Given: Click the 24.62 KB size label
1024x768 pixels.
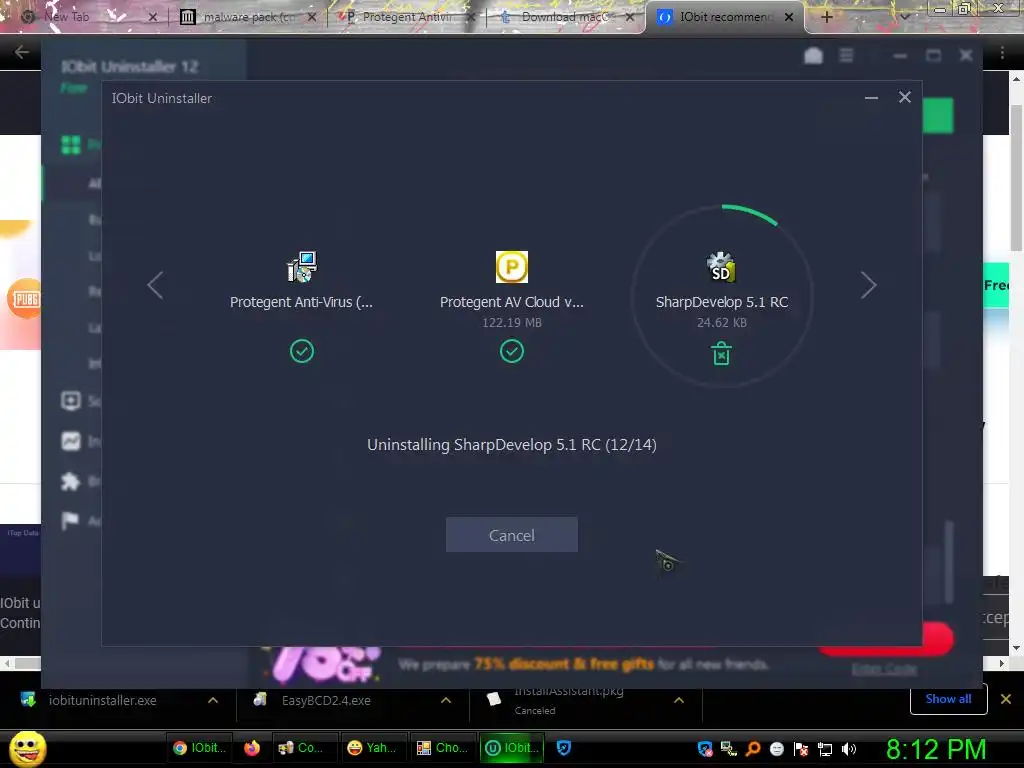Looking at the screenshot, I should 721,323.
